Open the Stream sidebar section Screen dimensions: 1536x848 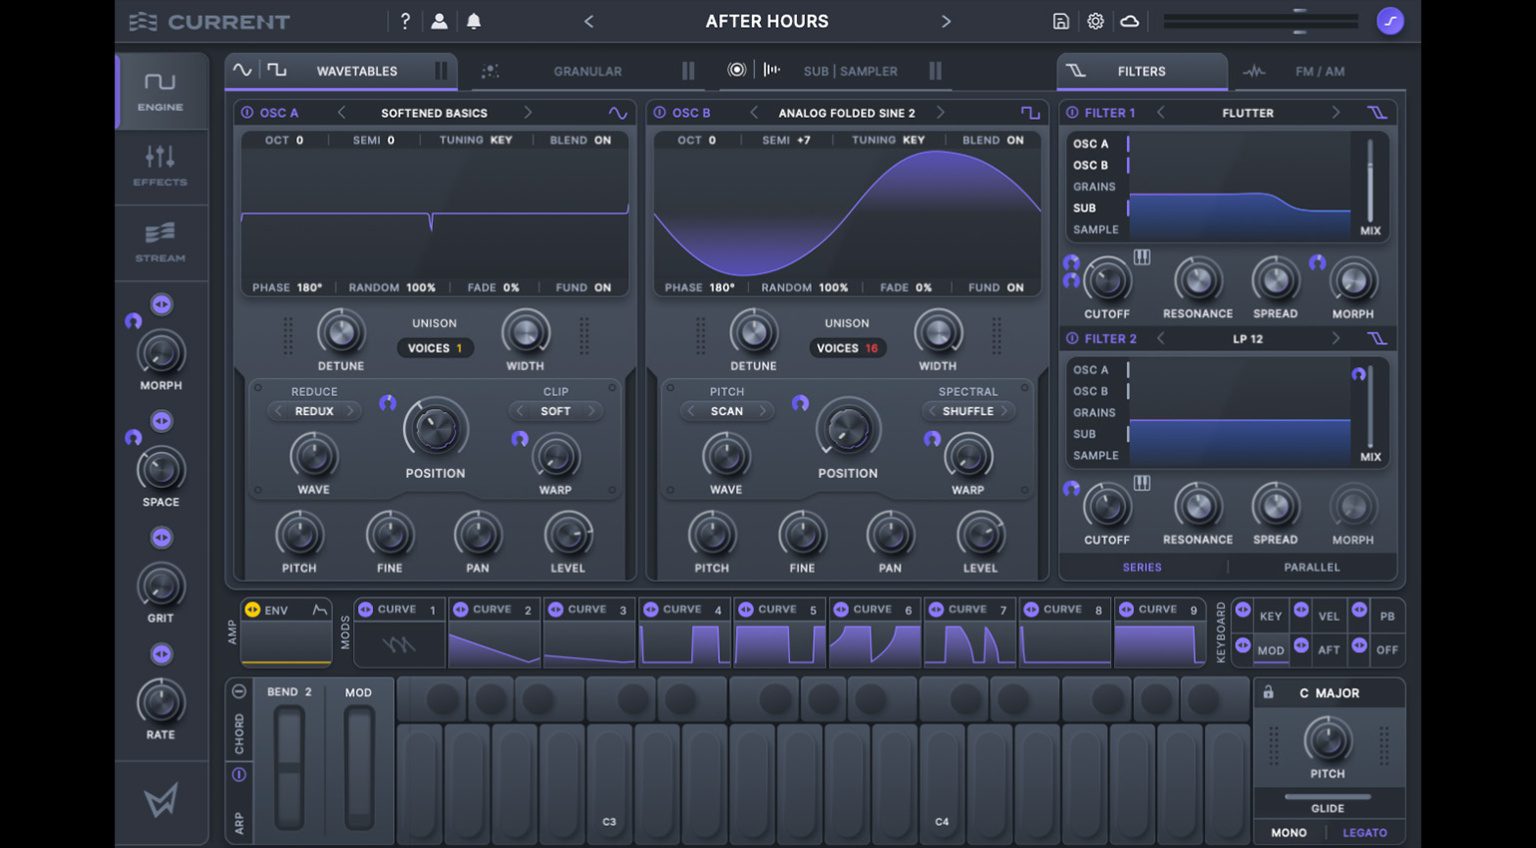pyautogui.click(x=160, y=243)
